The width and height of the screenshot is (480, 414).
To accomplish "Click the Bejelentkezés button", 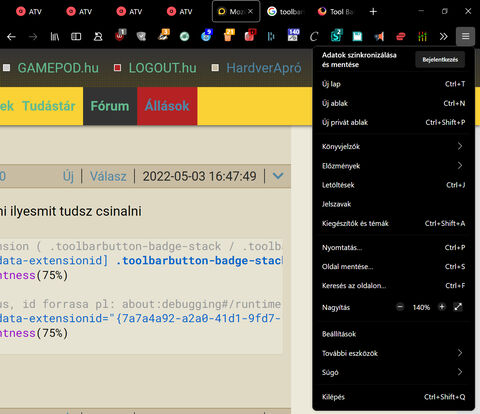I will click(440, 60).
